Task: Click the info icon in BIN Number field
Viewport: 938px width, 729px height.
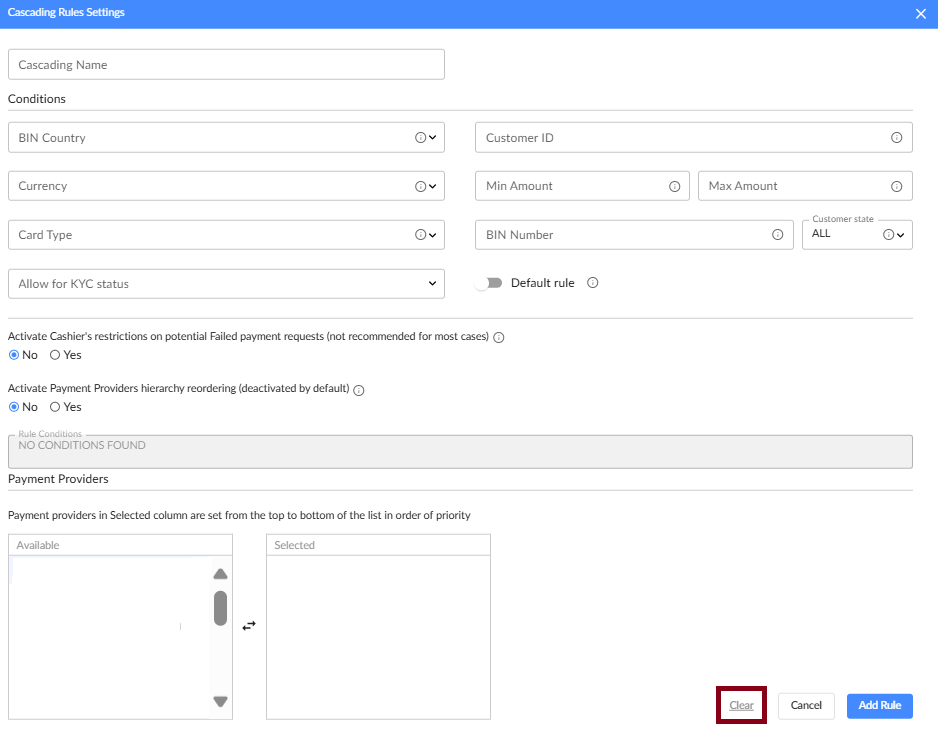Action: coord(777,235)
